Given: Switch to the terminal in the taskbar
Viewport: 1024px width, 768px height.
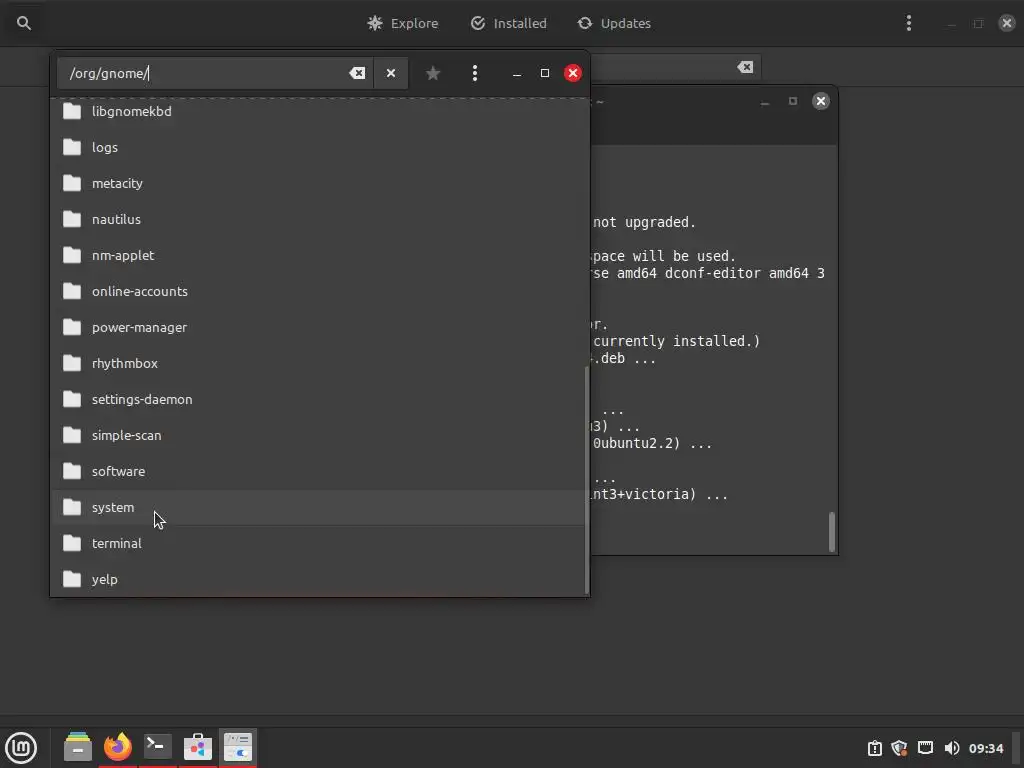Looking at the screenshot, I should tap(157, 747).
